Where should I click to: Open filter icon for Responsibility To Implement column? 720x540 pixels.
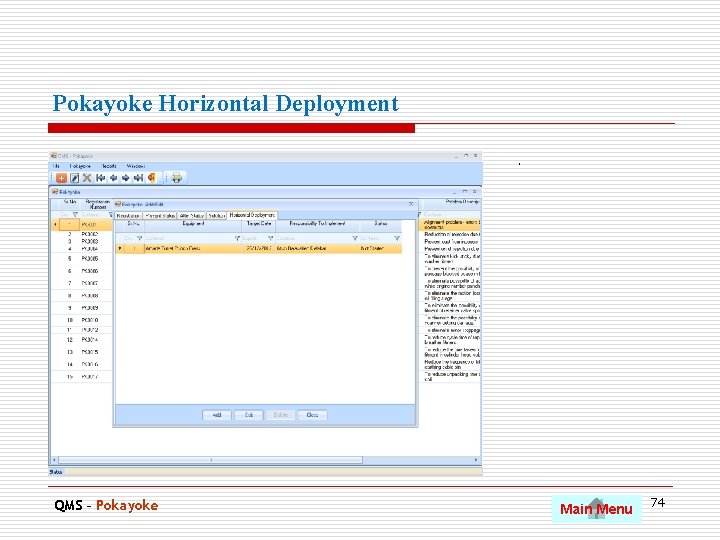(x=355, y=238)
